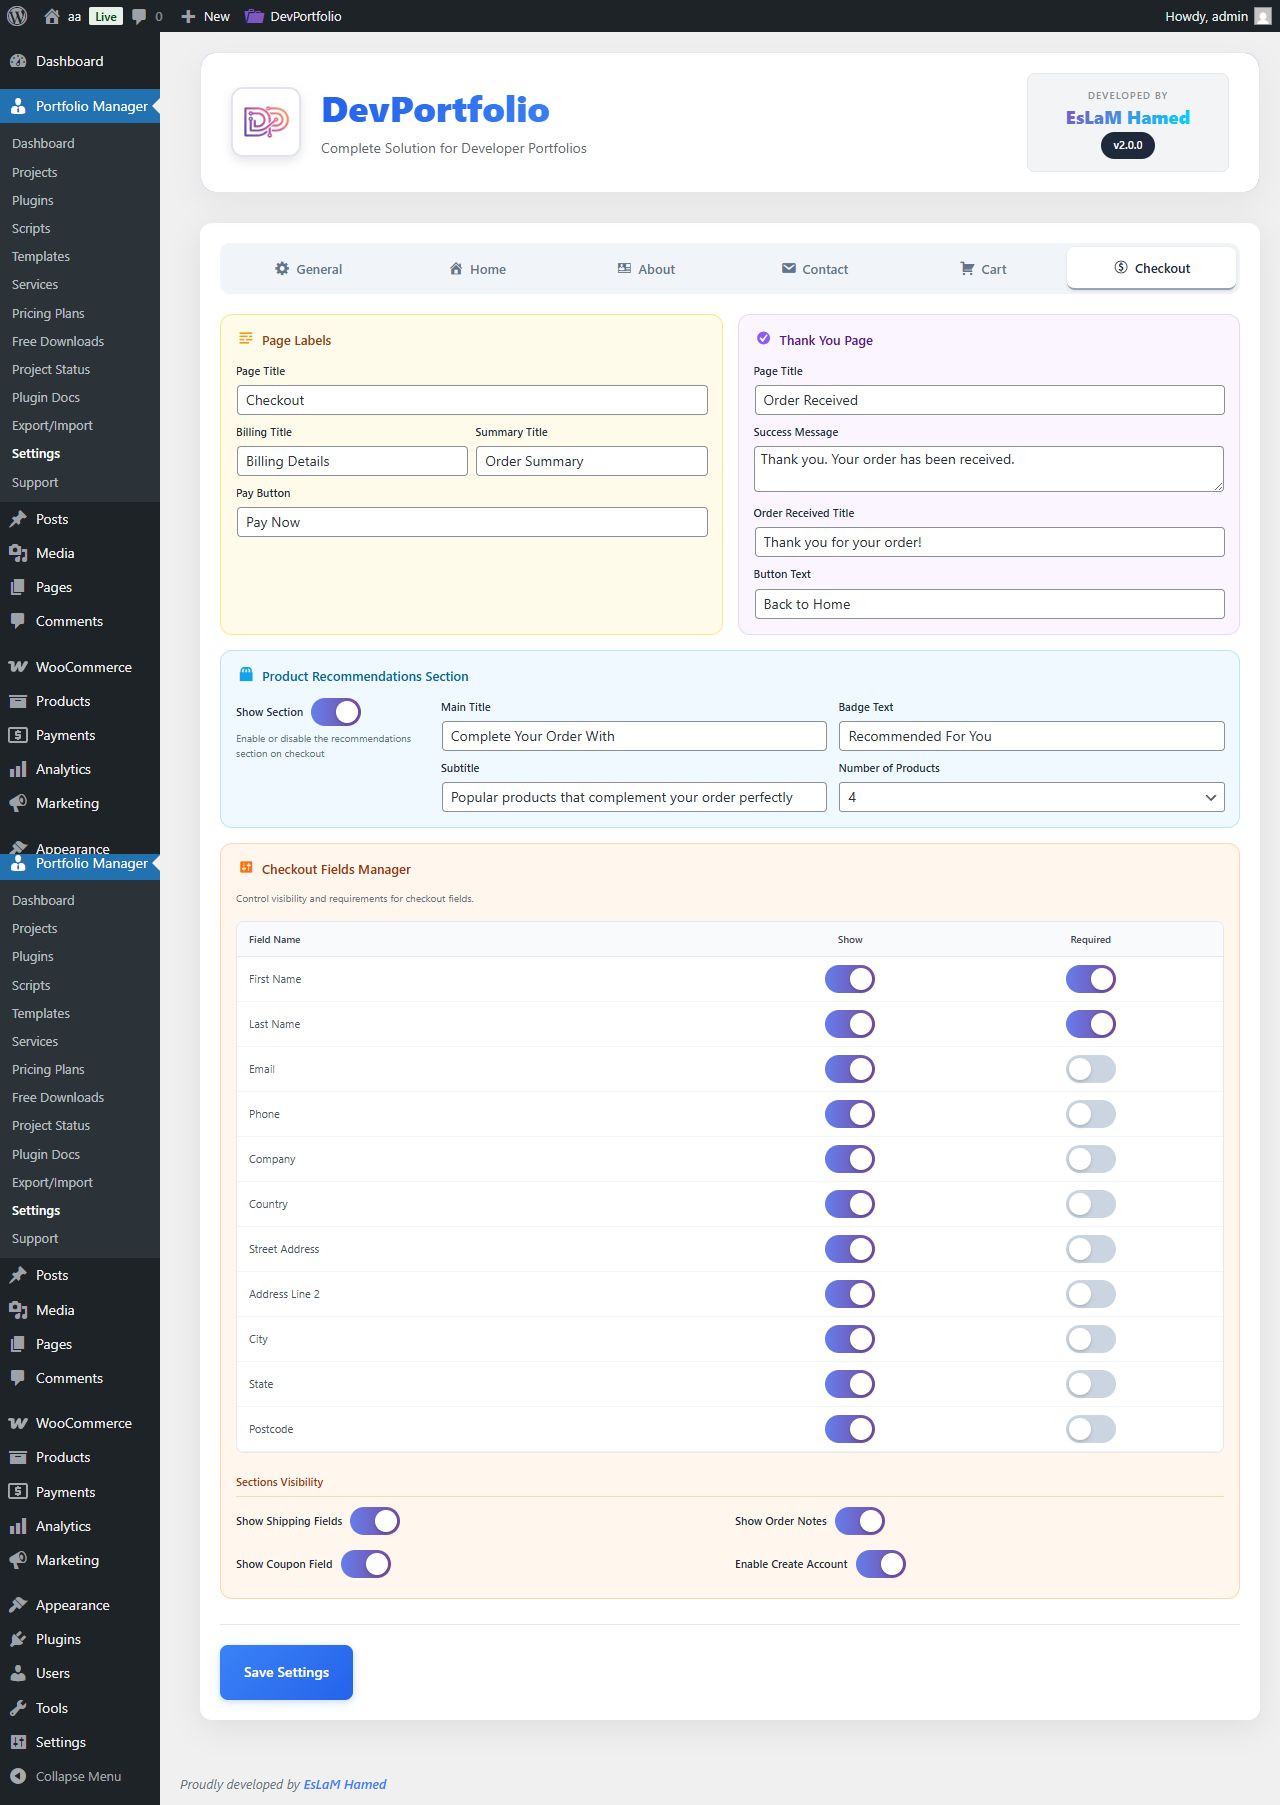The image size is (1280, 1805).
Task: Toggle Show for the Company field
Action: (x=850, y=1159)
